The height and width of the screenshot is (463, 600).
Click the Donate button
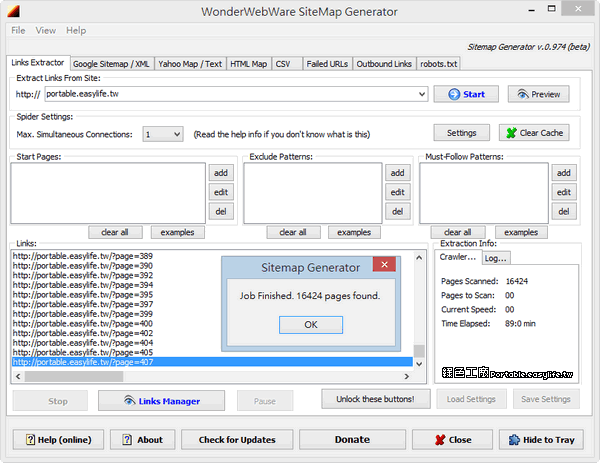[352, 440]
